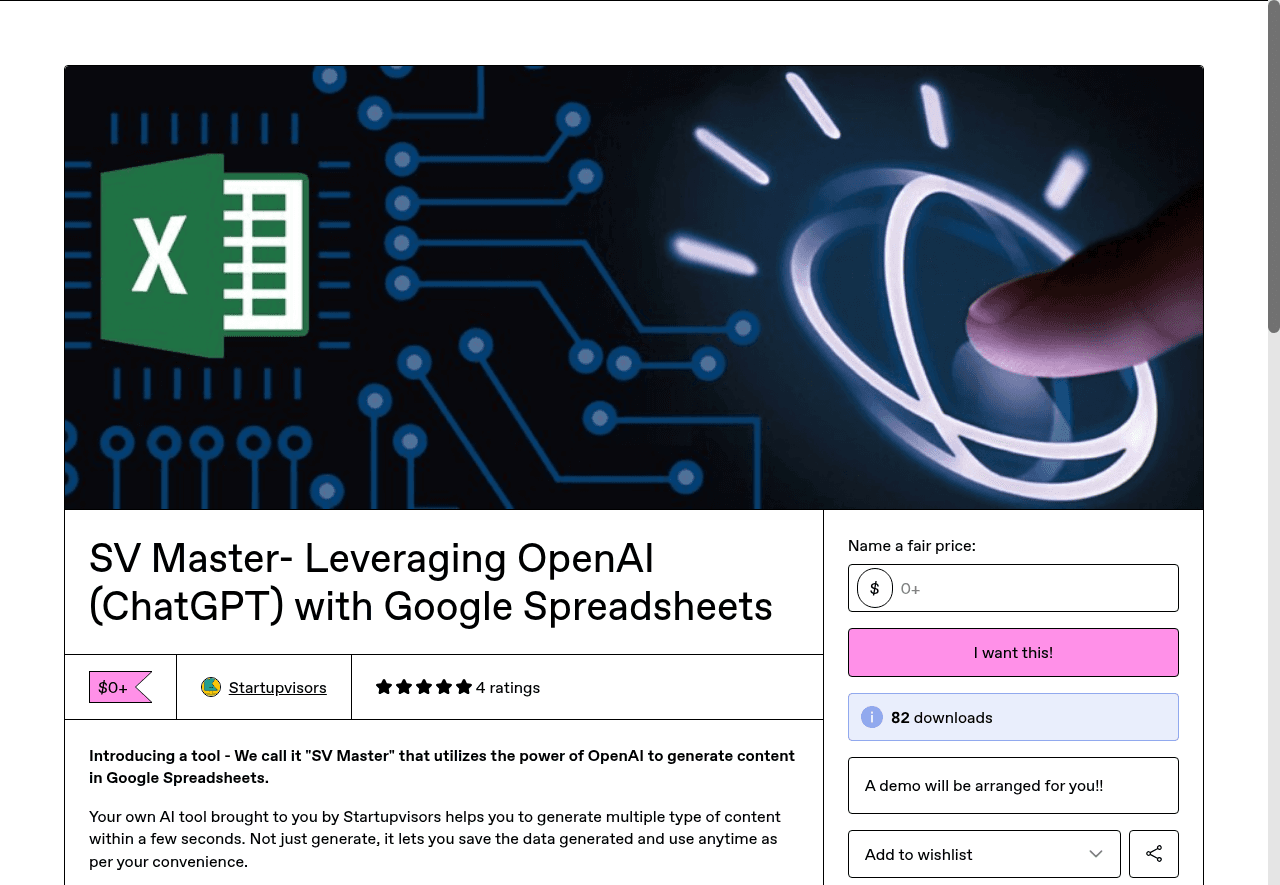Expand the Add to wishlist chevron
The height and width of the screenshot is (885, 1280).
click(1096, 854)
